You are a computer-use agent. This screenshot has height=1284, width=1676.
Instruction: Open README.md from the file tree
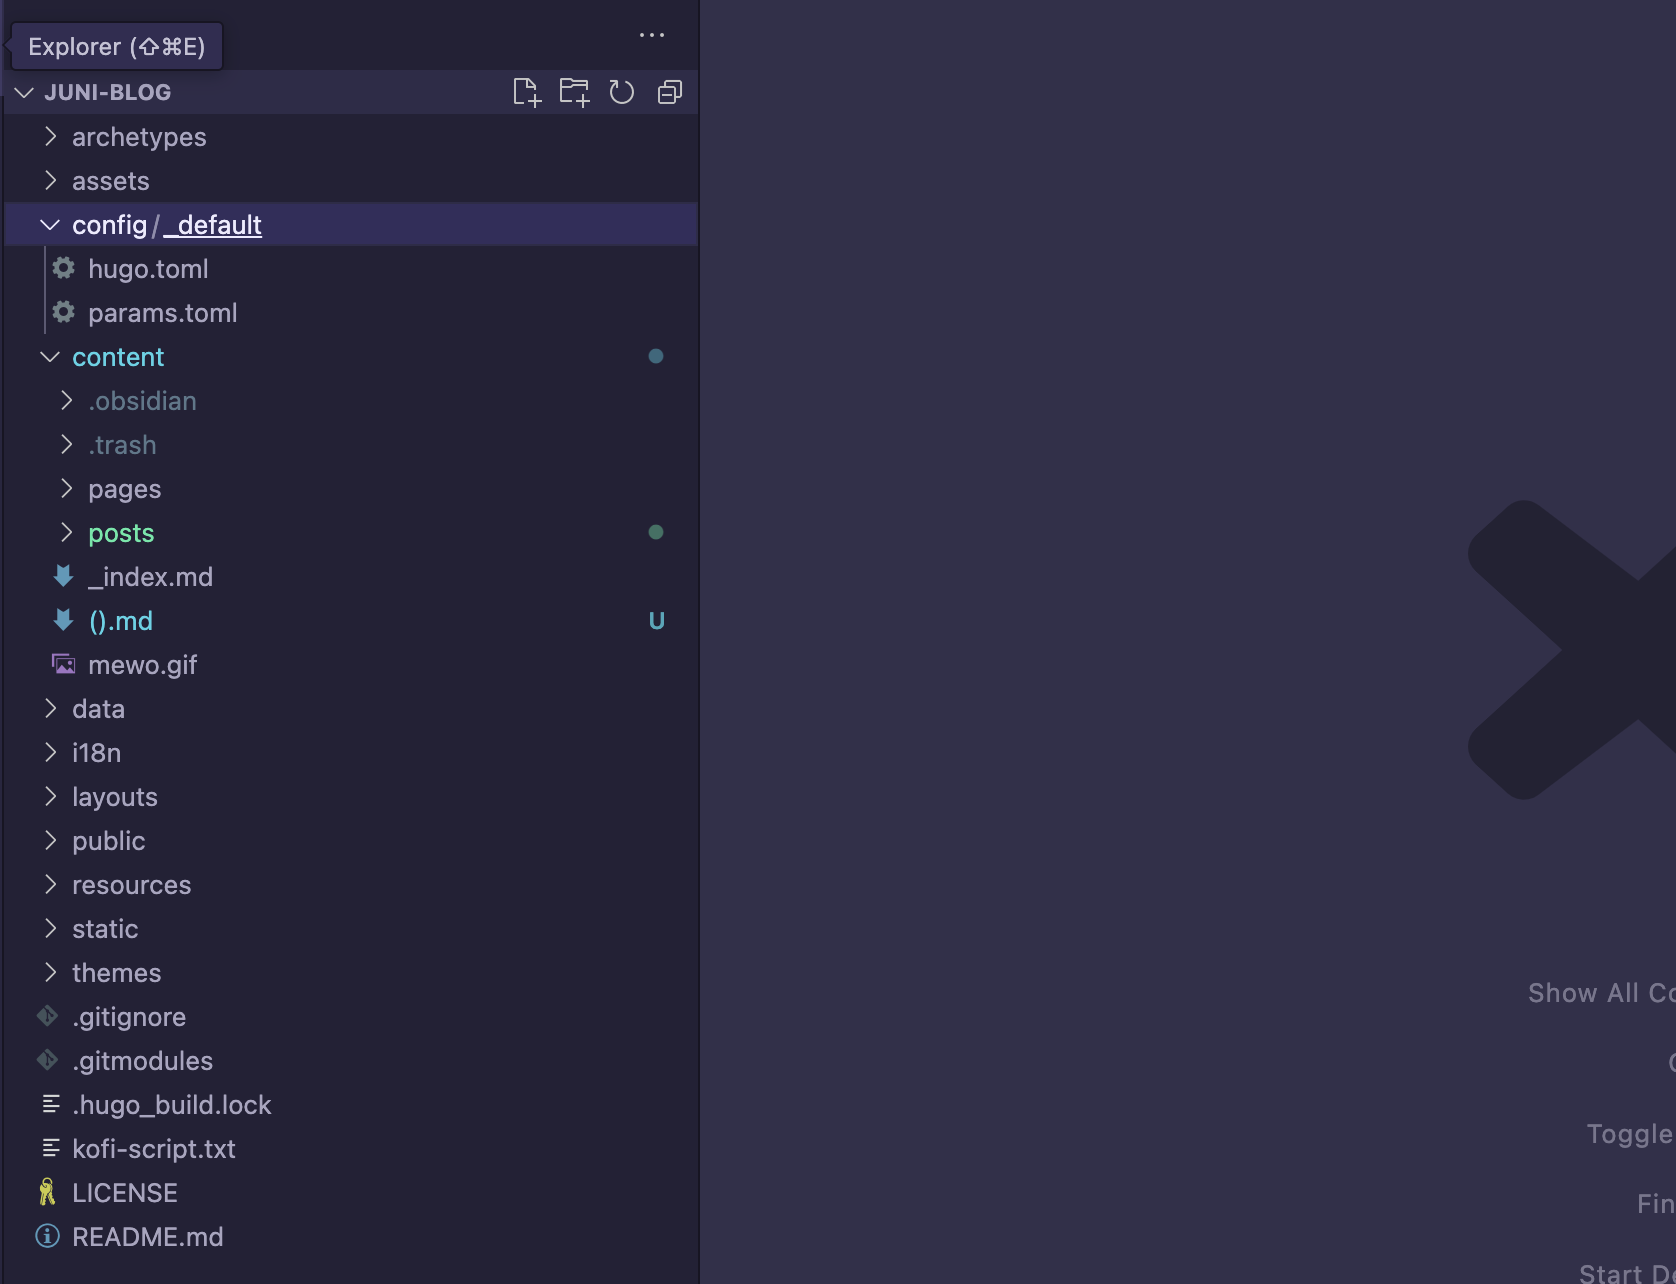coord(148,1237)
